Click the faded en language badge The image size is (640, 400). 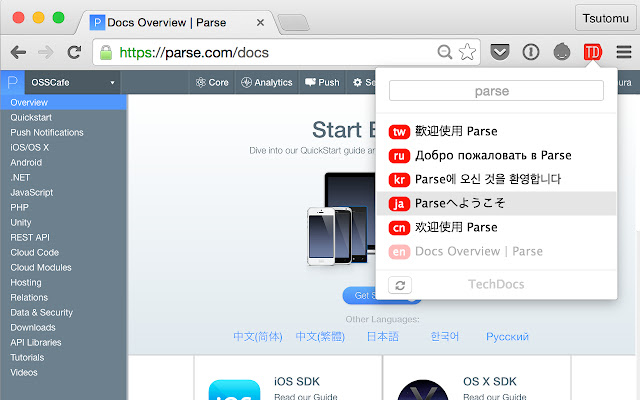point(399,252)
